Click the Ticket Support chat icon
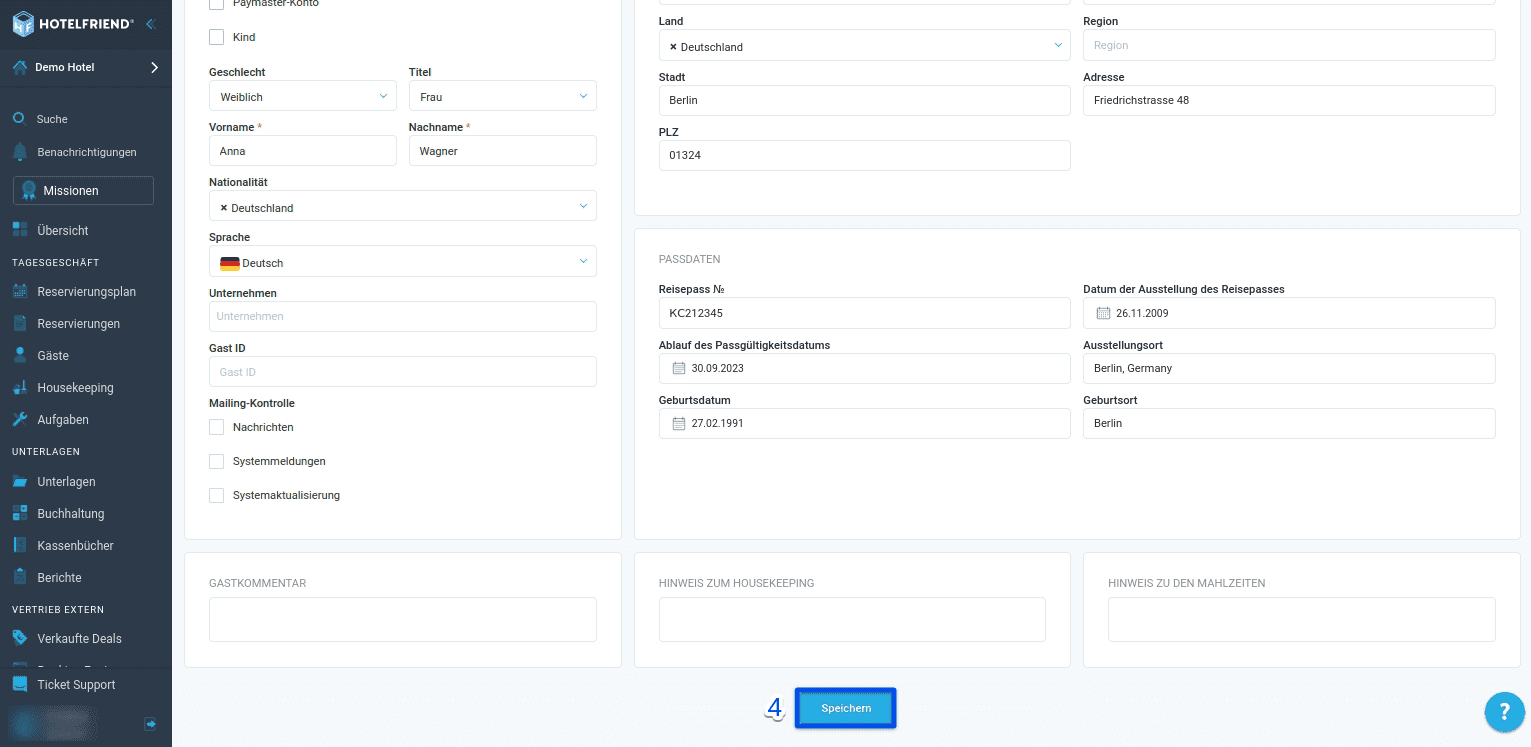 click(x=20, y=684)
